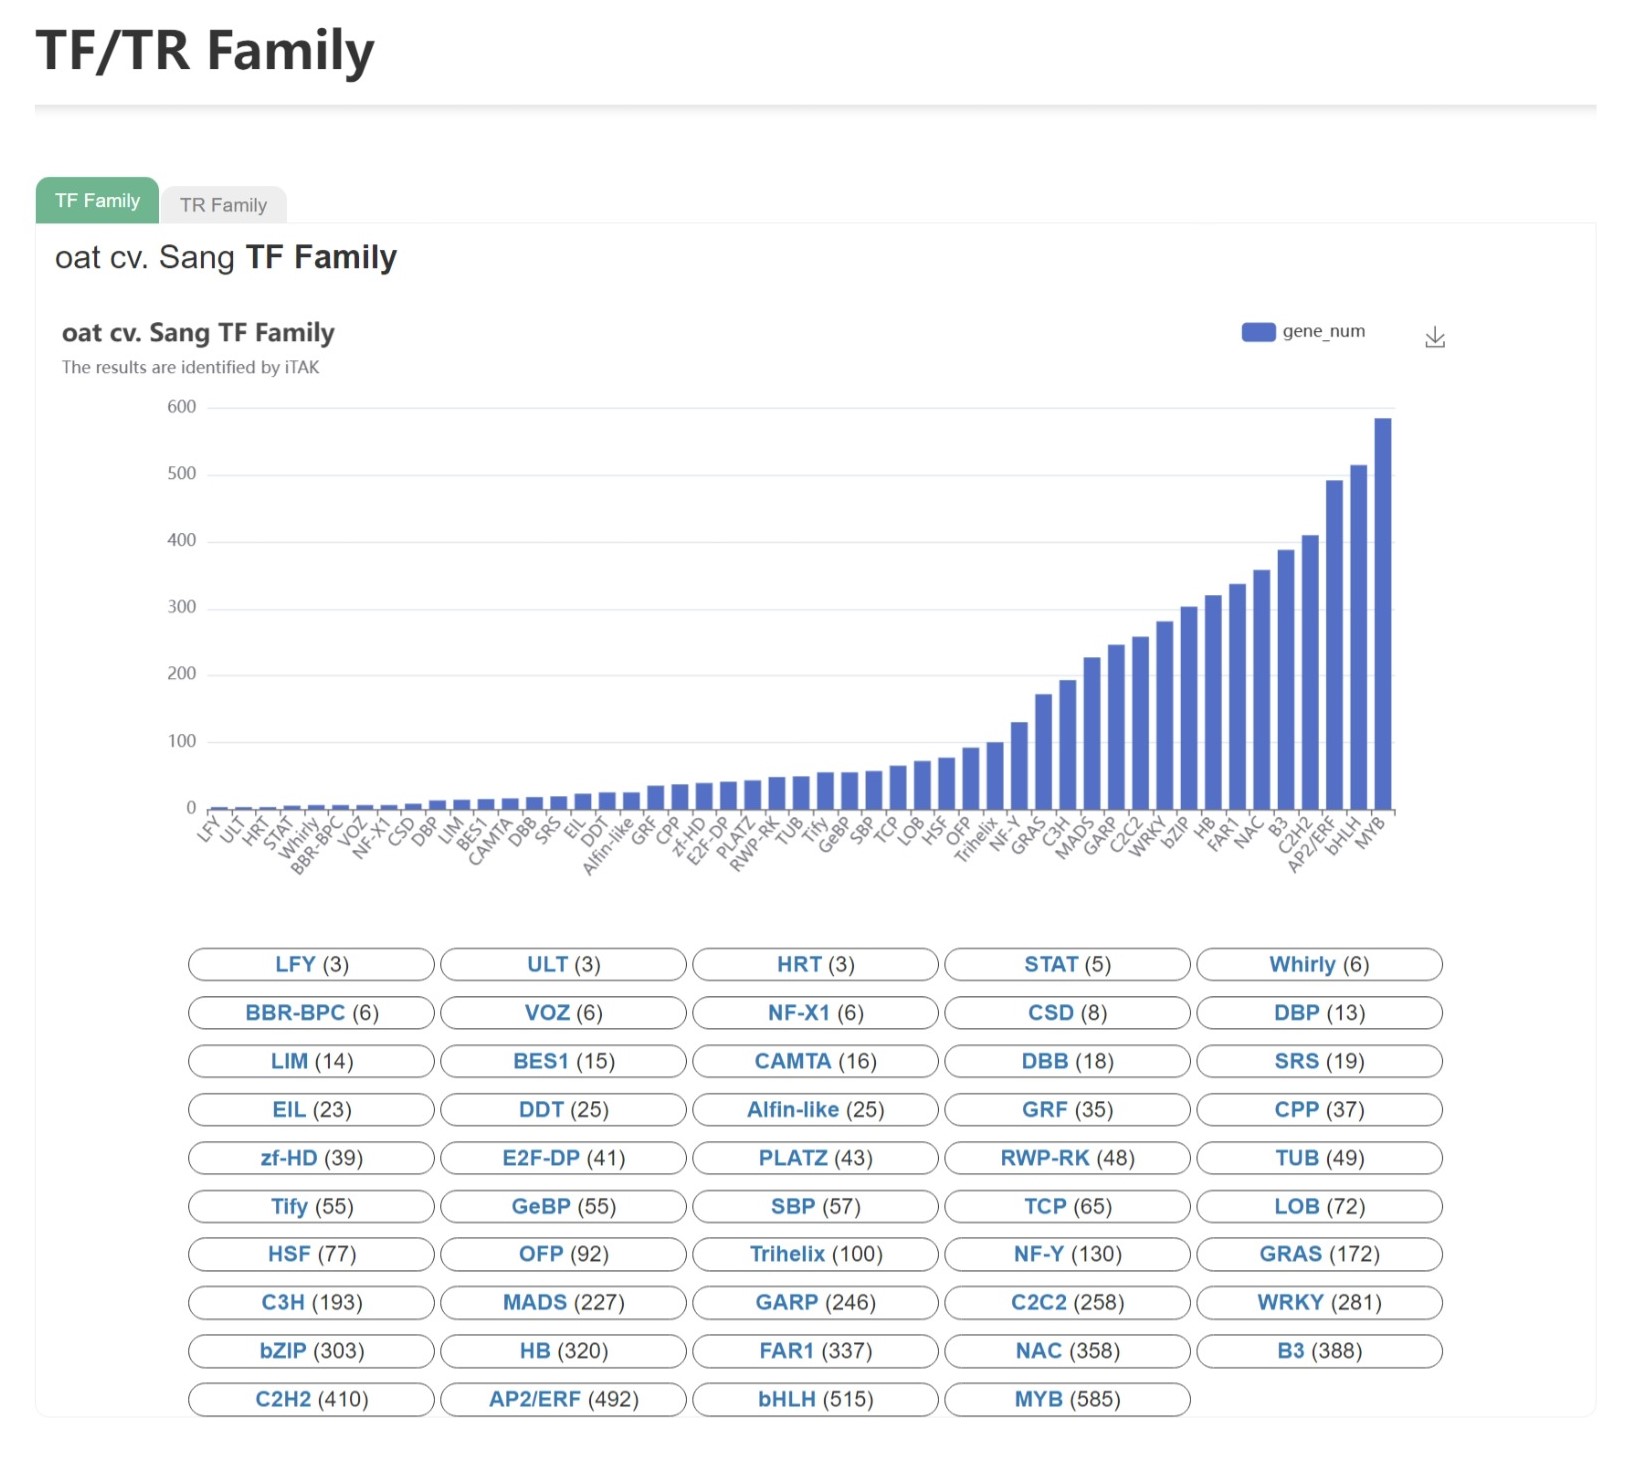
Task: Open the bHLH (515) family link
Action: click(x=815, y=1399)
